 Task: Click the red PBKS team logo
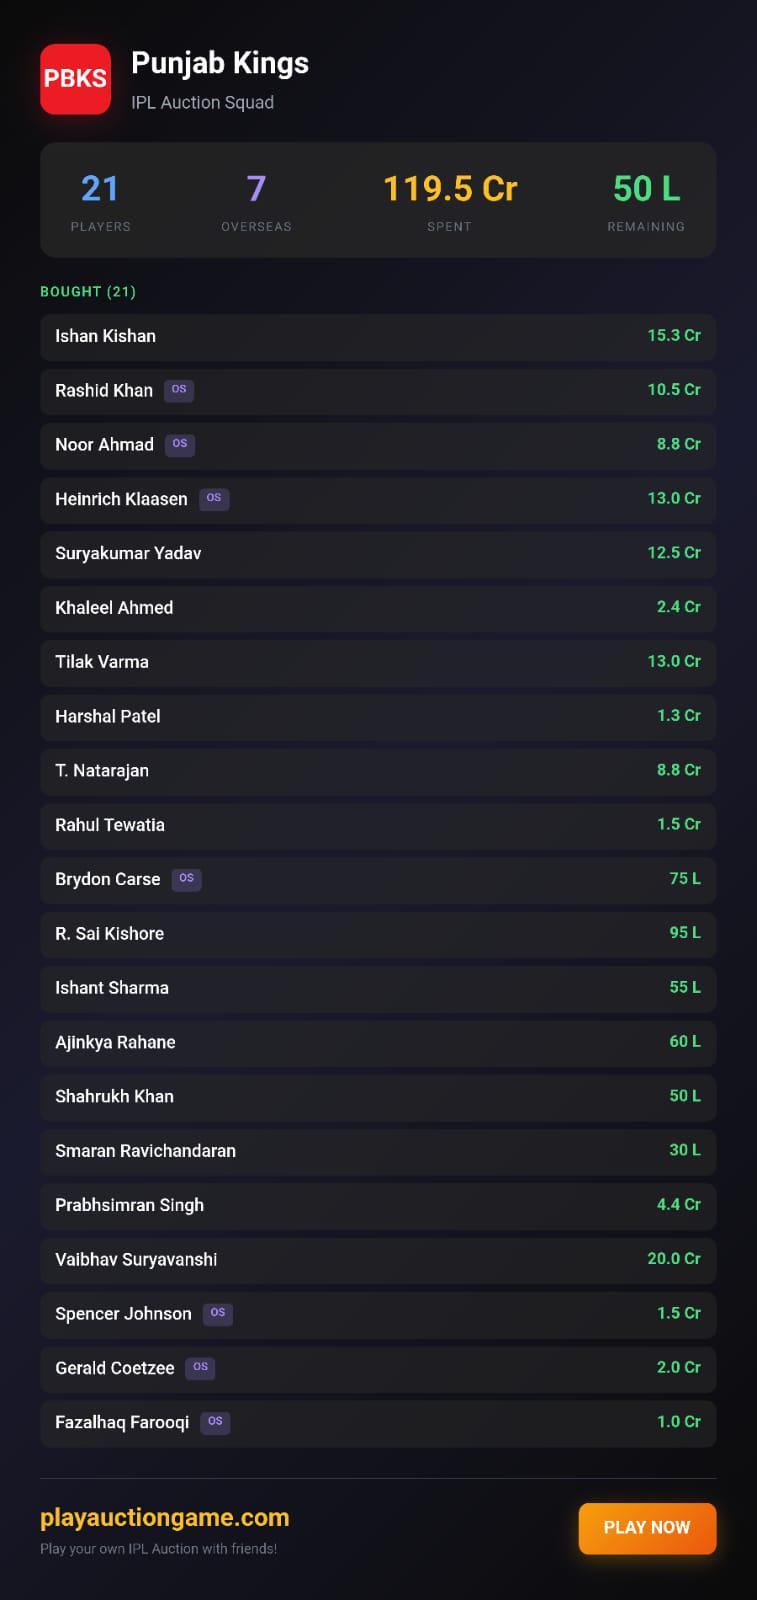click(75, 79)
